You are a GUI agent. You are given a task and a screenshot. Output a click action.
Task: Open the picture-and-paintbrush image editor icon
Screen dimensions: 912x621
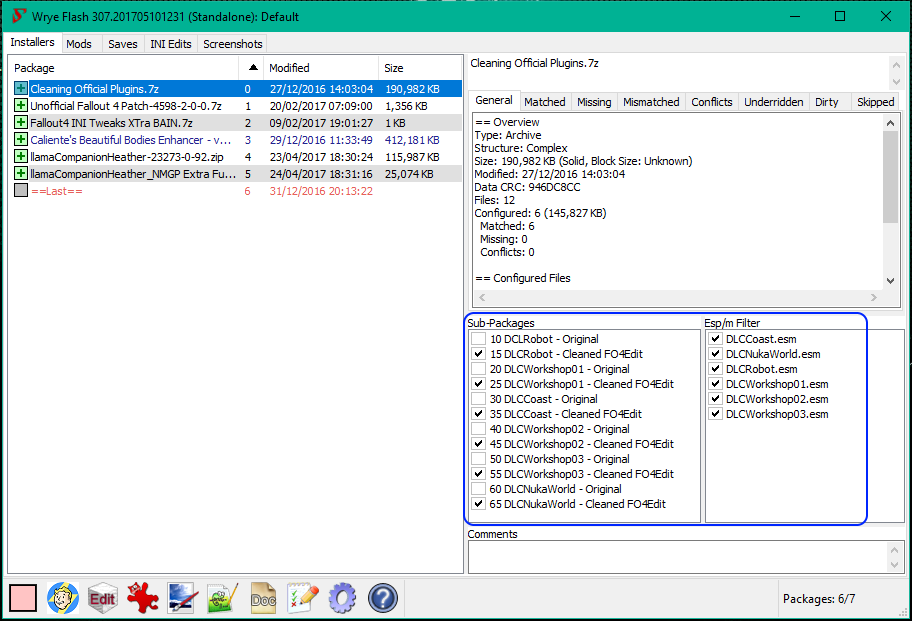click(183, 598)
